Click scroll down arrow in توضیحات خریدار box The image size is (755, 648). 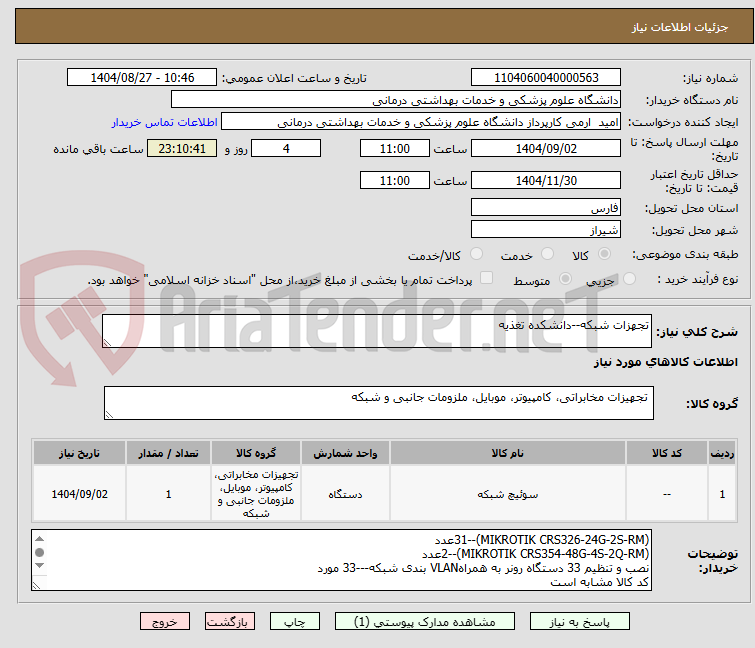coord(39,565)
